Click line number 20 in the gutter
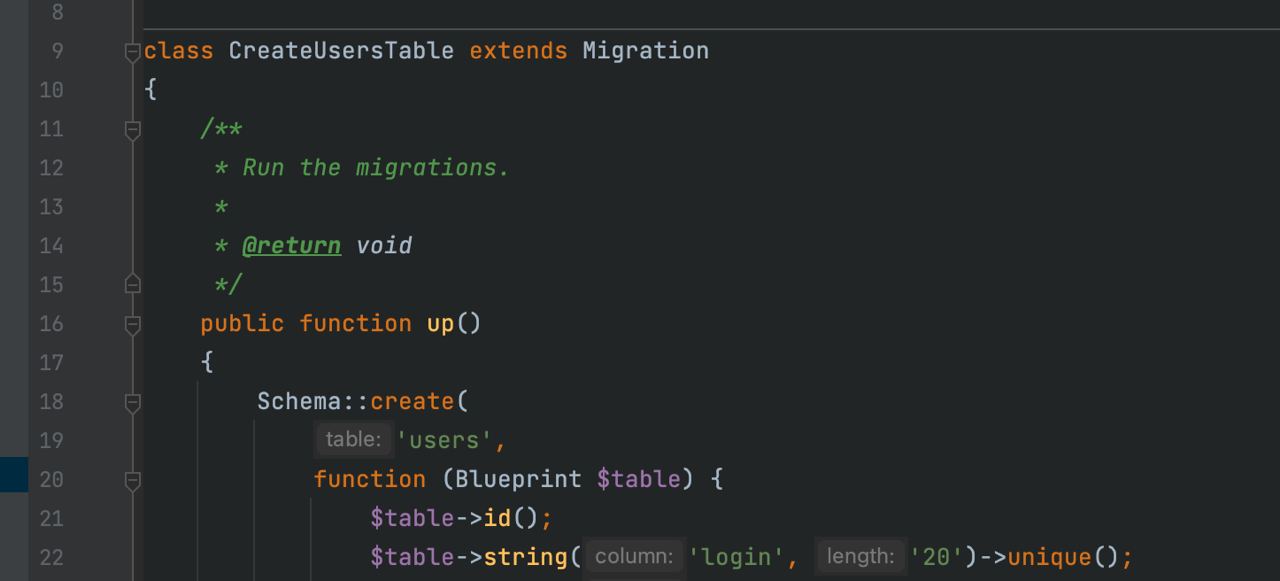The height and width of the screenshot is (581, 1280). (51, 480)
